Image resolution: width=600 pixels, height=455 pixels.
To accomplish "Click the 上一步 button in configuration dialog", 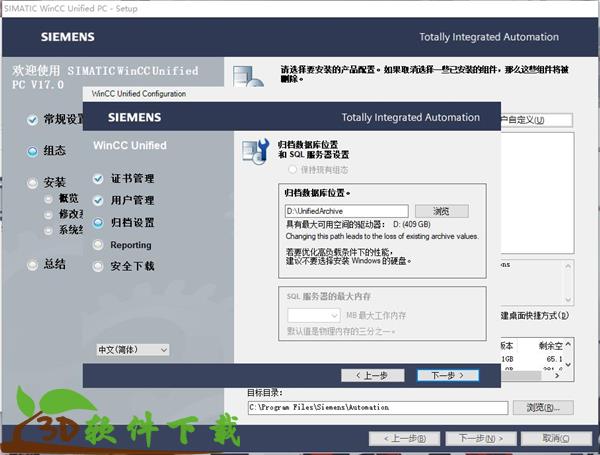I will (x=373, y=375).
